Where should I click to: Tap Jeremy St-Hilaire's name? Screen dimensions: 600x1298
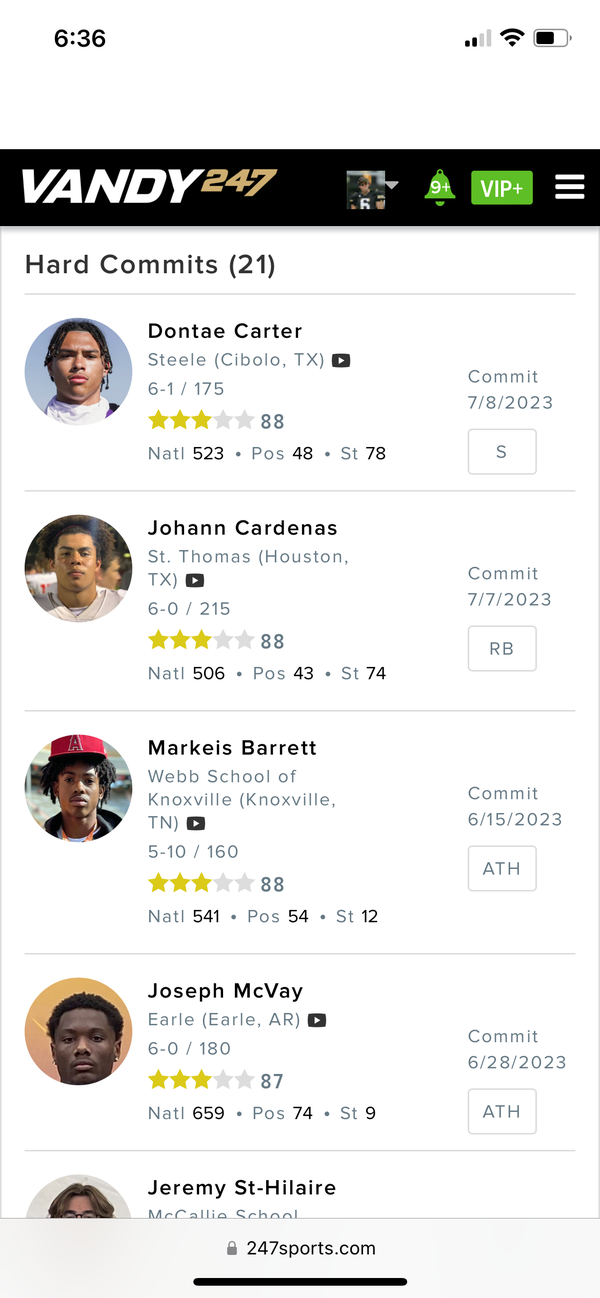[242, 1188]
